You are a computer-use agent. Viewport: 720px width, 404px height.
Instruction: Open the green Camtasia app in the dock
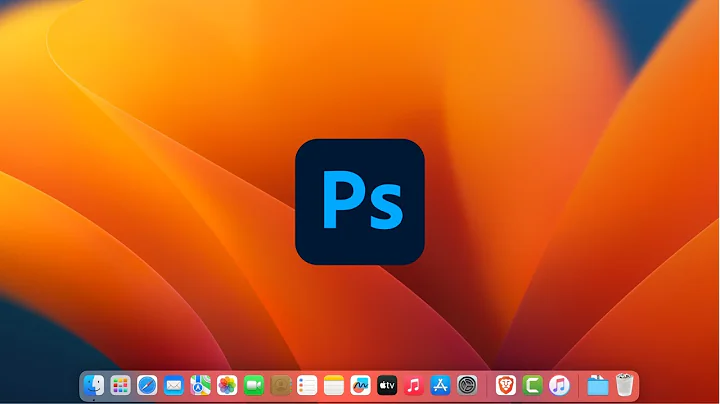[x=532, y=385]
